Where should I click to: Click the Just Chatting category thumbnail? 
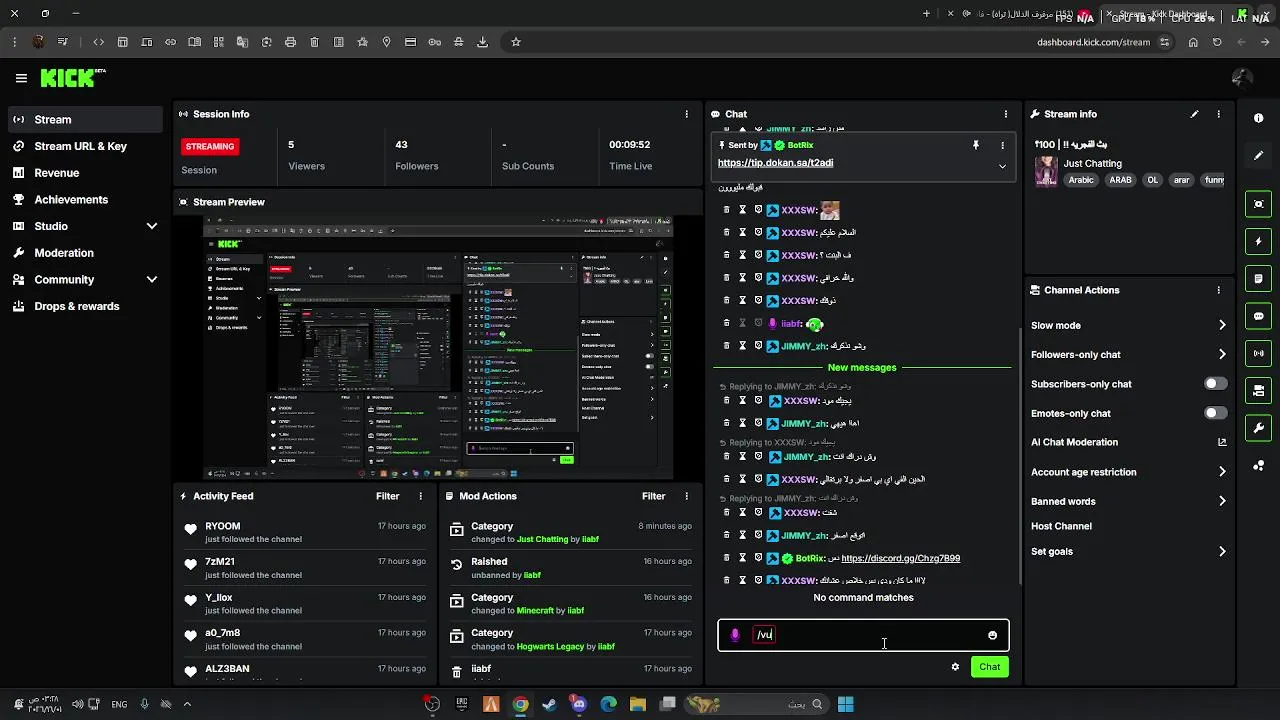tap(1046, 171)
